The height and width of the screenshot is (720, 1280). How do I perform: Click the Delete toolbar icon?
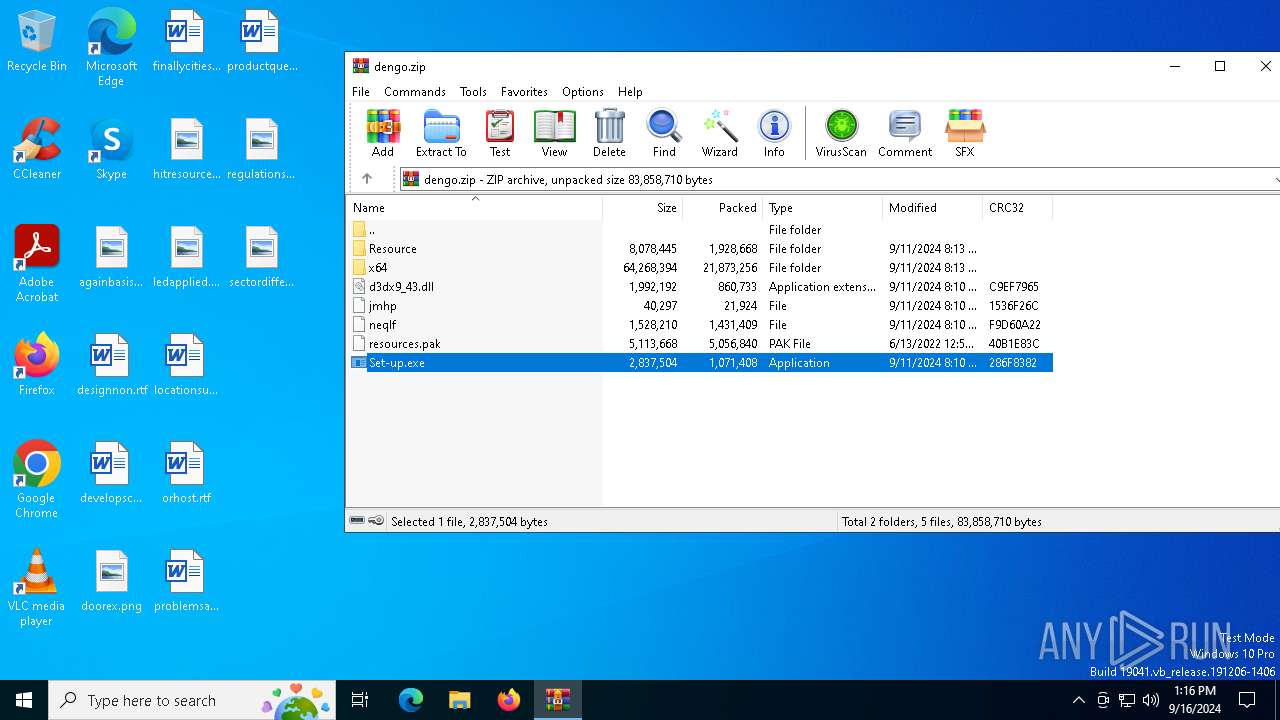pos(609,134)
